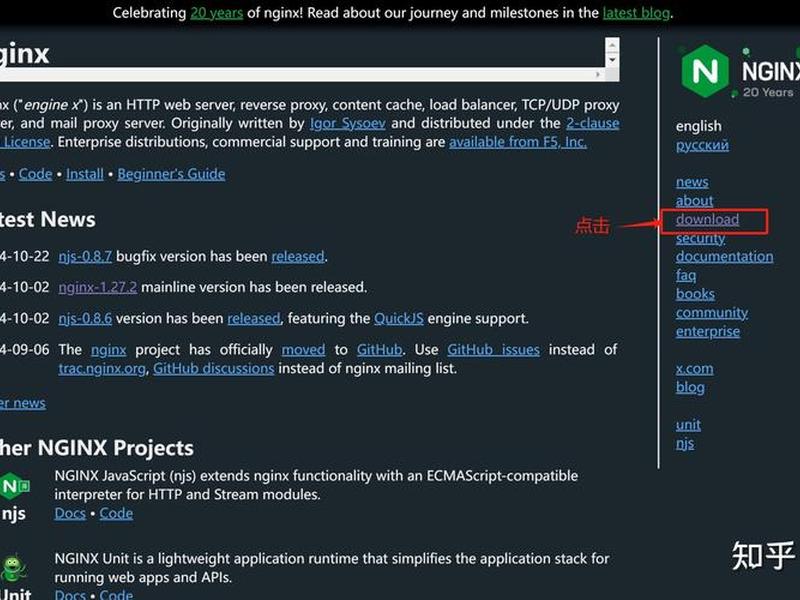The width and height of the screenshot is (800, 600).
Task: Click 'released' link in njs-0.8.7 row
Action: (298, 256)
